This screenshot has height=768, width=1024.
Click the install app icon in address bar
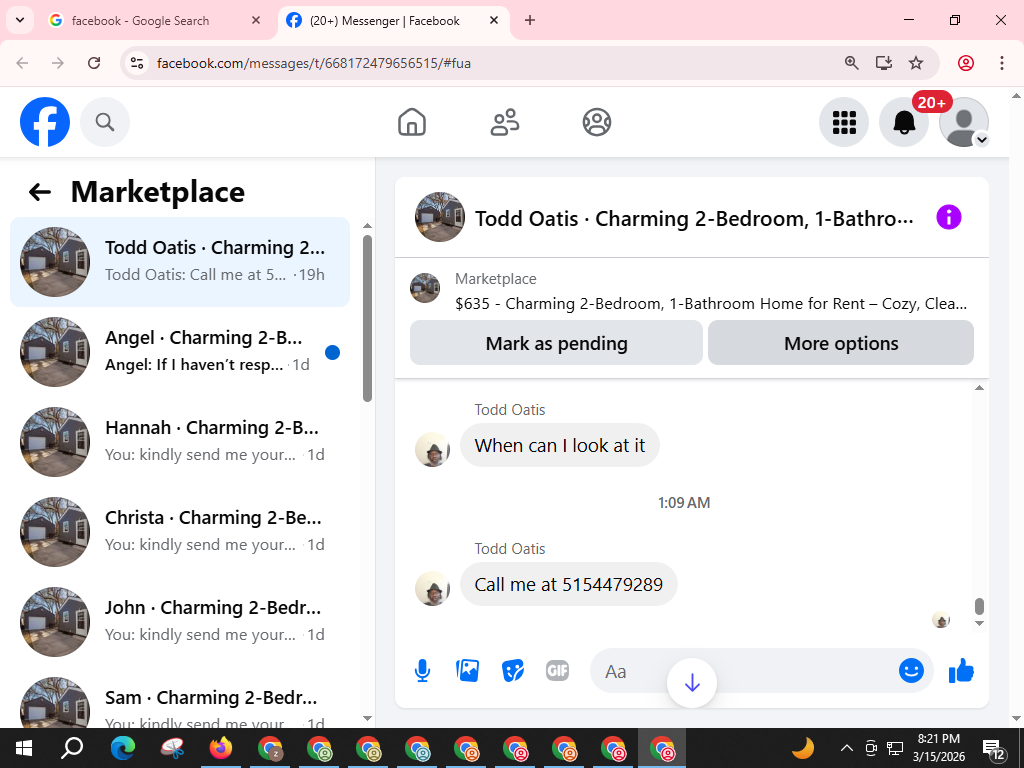(884, 63)
